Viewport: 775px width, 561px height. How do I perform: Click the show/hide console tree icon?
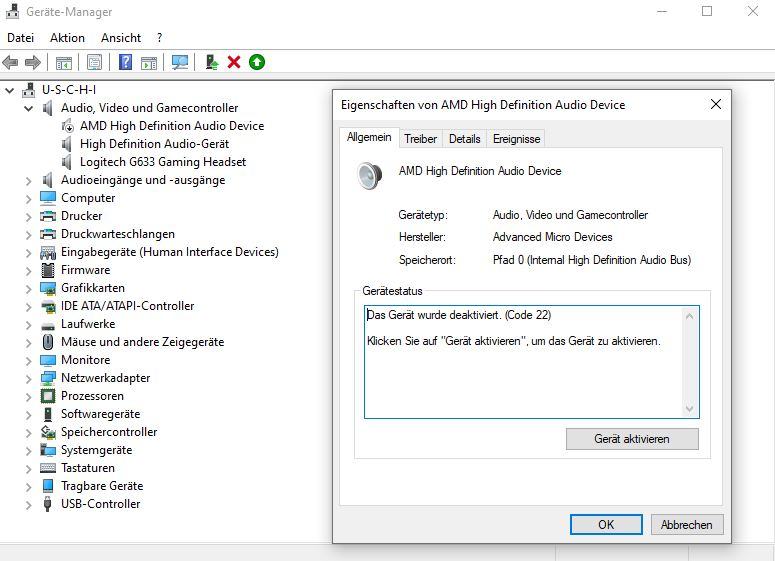pos(64,62)
